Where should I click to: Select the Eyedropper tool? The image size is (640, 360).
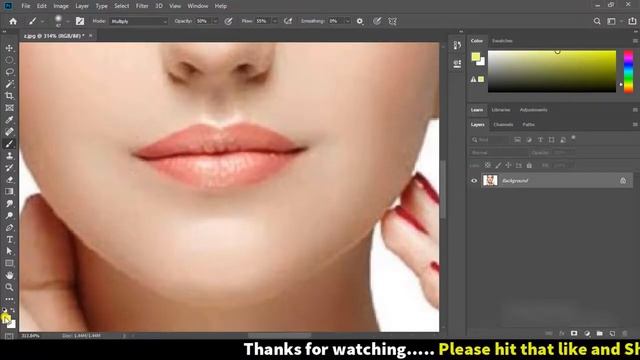pyautogui.click(x=9, y=120)
